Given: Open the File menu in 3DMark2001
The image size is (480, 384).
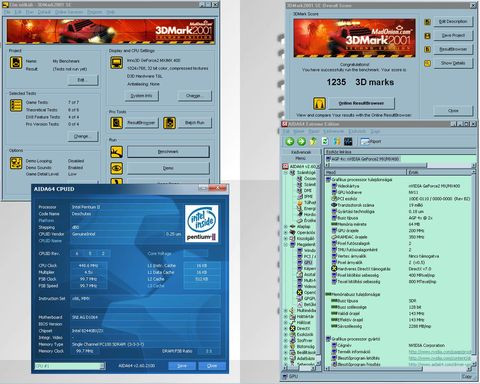Looking at the screenshot, I should coord(7,12).
